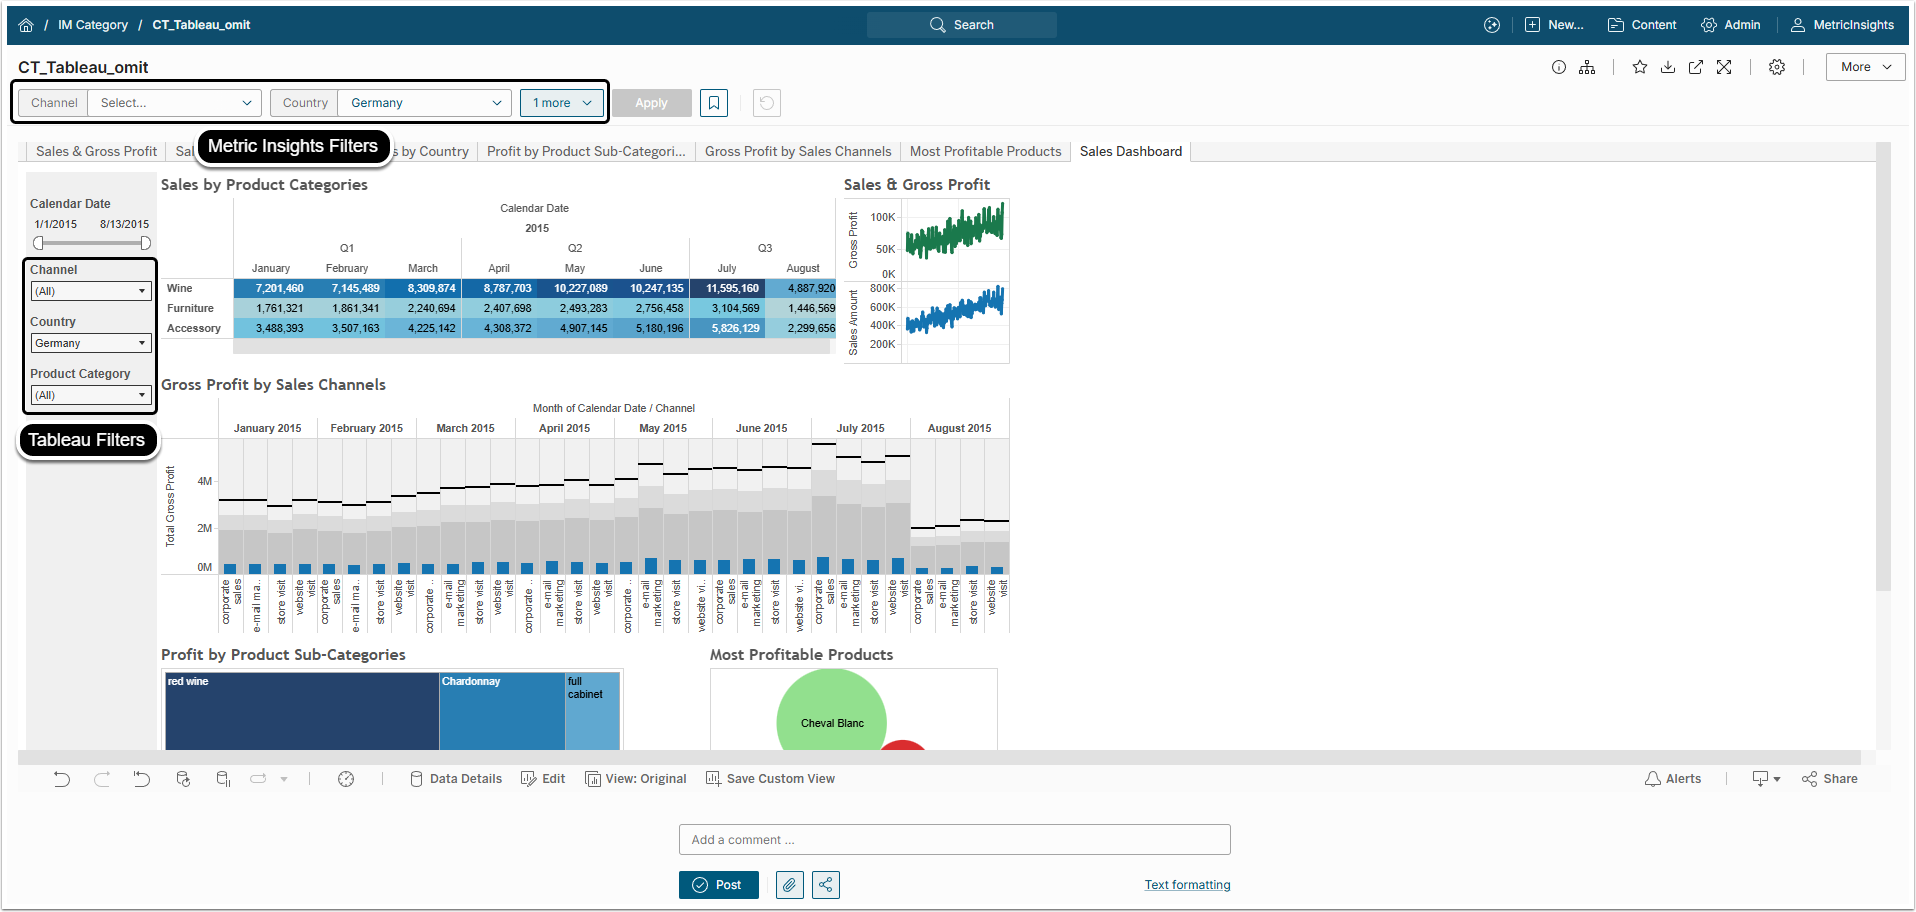Switch to Most Profitable Products tab
This screenshot has width=1916, height=912.
point(985,151)
